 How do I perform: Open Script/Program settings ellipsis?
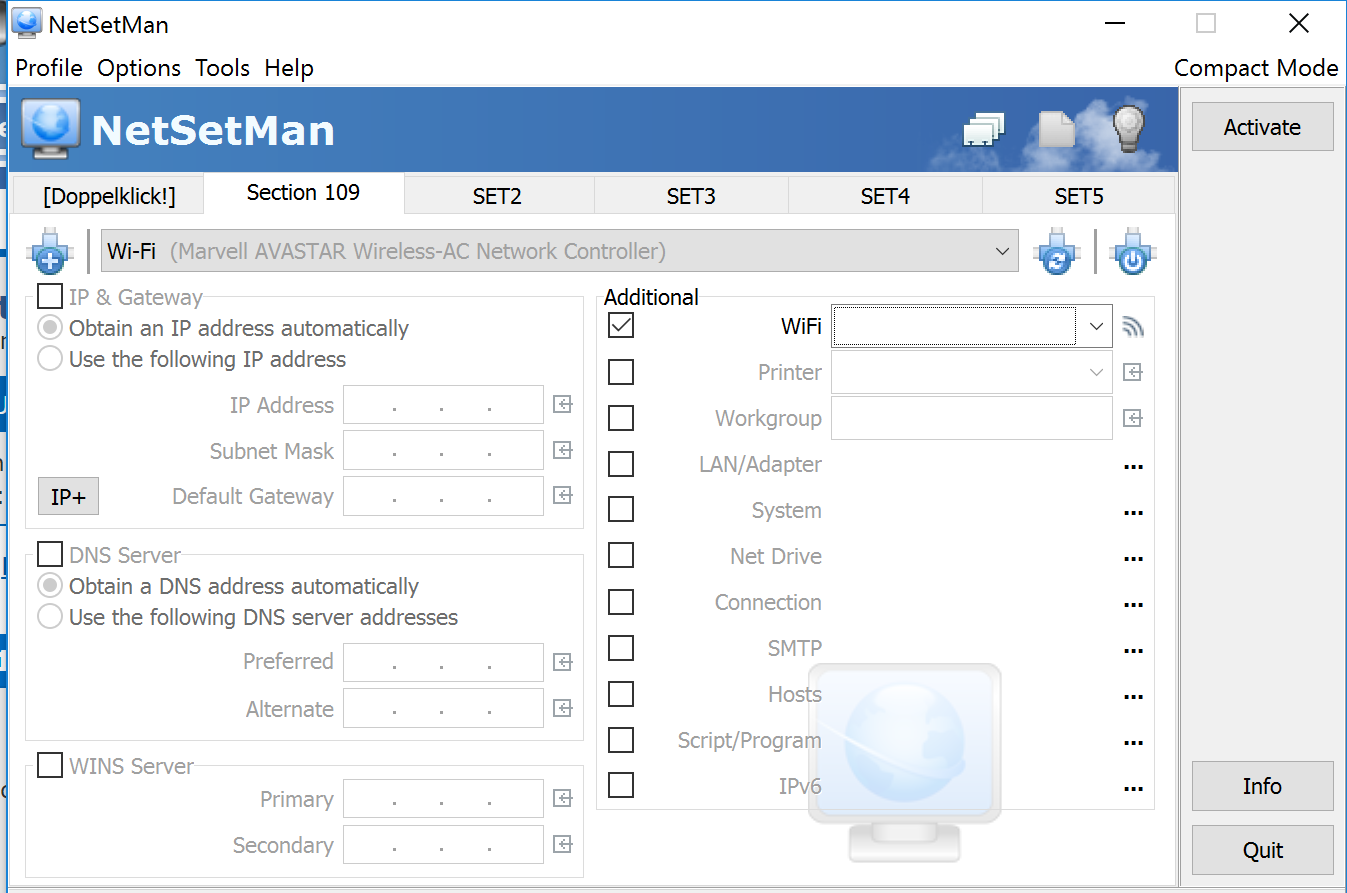click(x=1133, y=742)
